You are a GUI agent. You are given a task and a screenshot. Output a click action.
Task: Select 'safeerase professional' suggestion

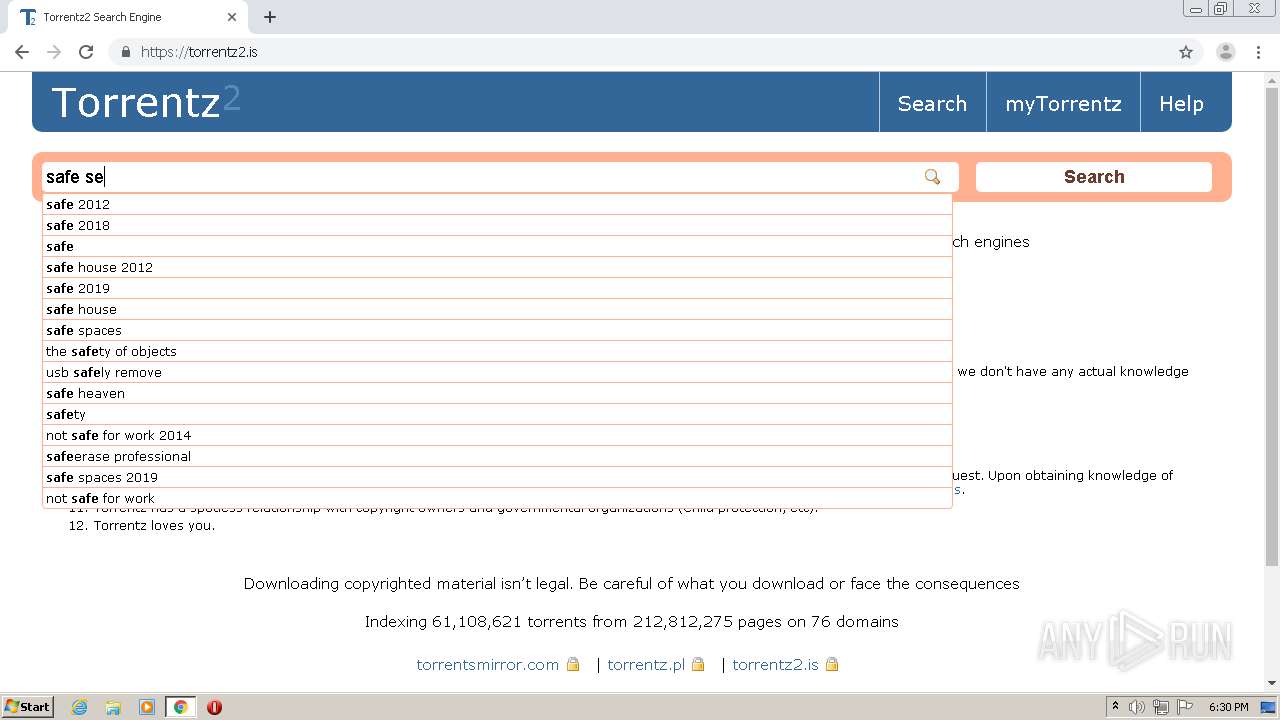coord(497,456)
